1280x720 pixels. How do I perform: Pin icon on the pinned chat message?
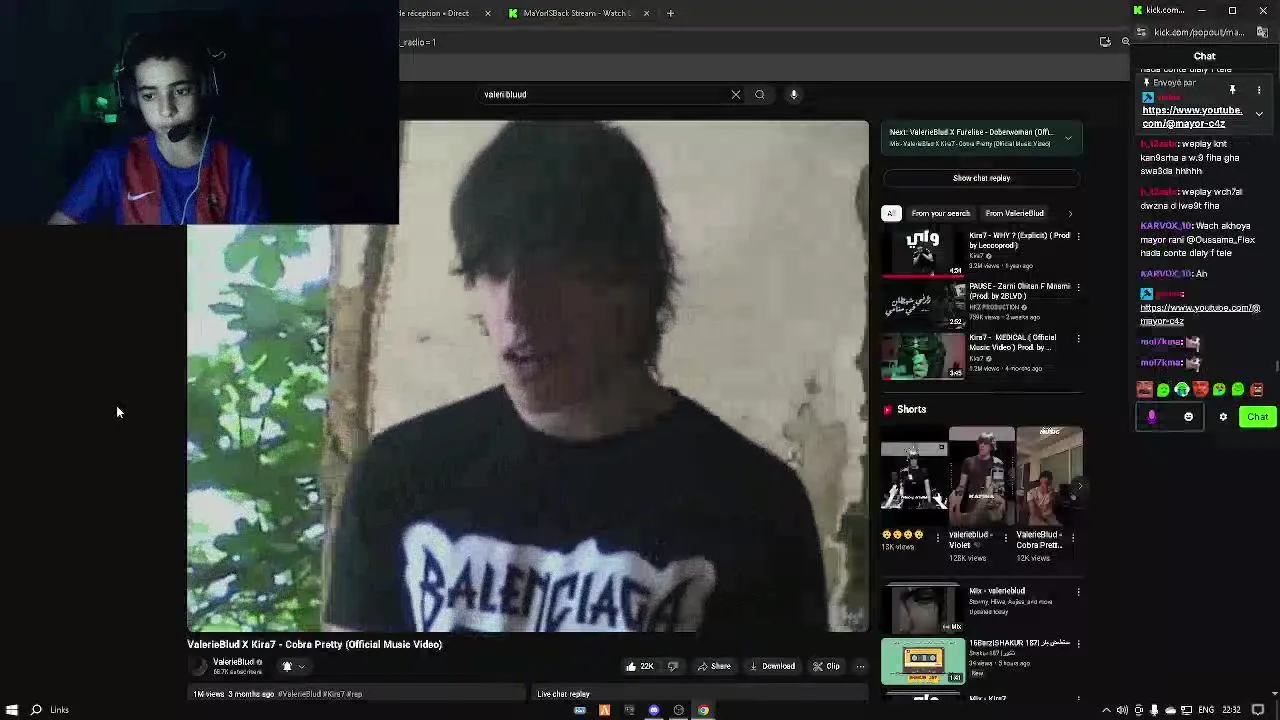click(1233, 90)
